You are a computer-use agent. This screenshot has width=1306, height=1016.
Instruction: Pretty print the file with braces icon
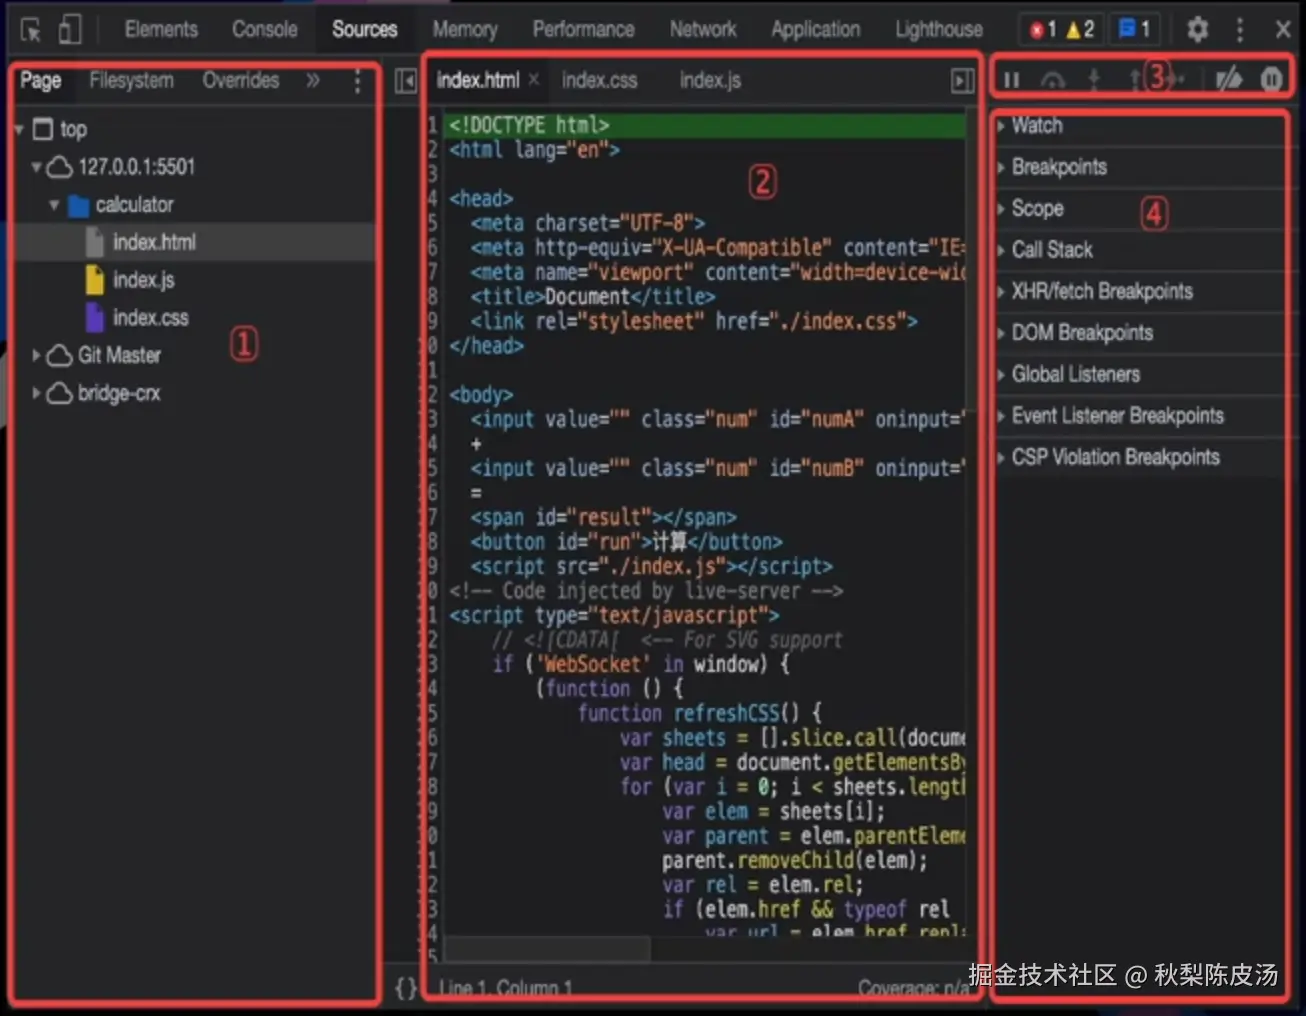405,988
